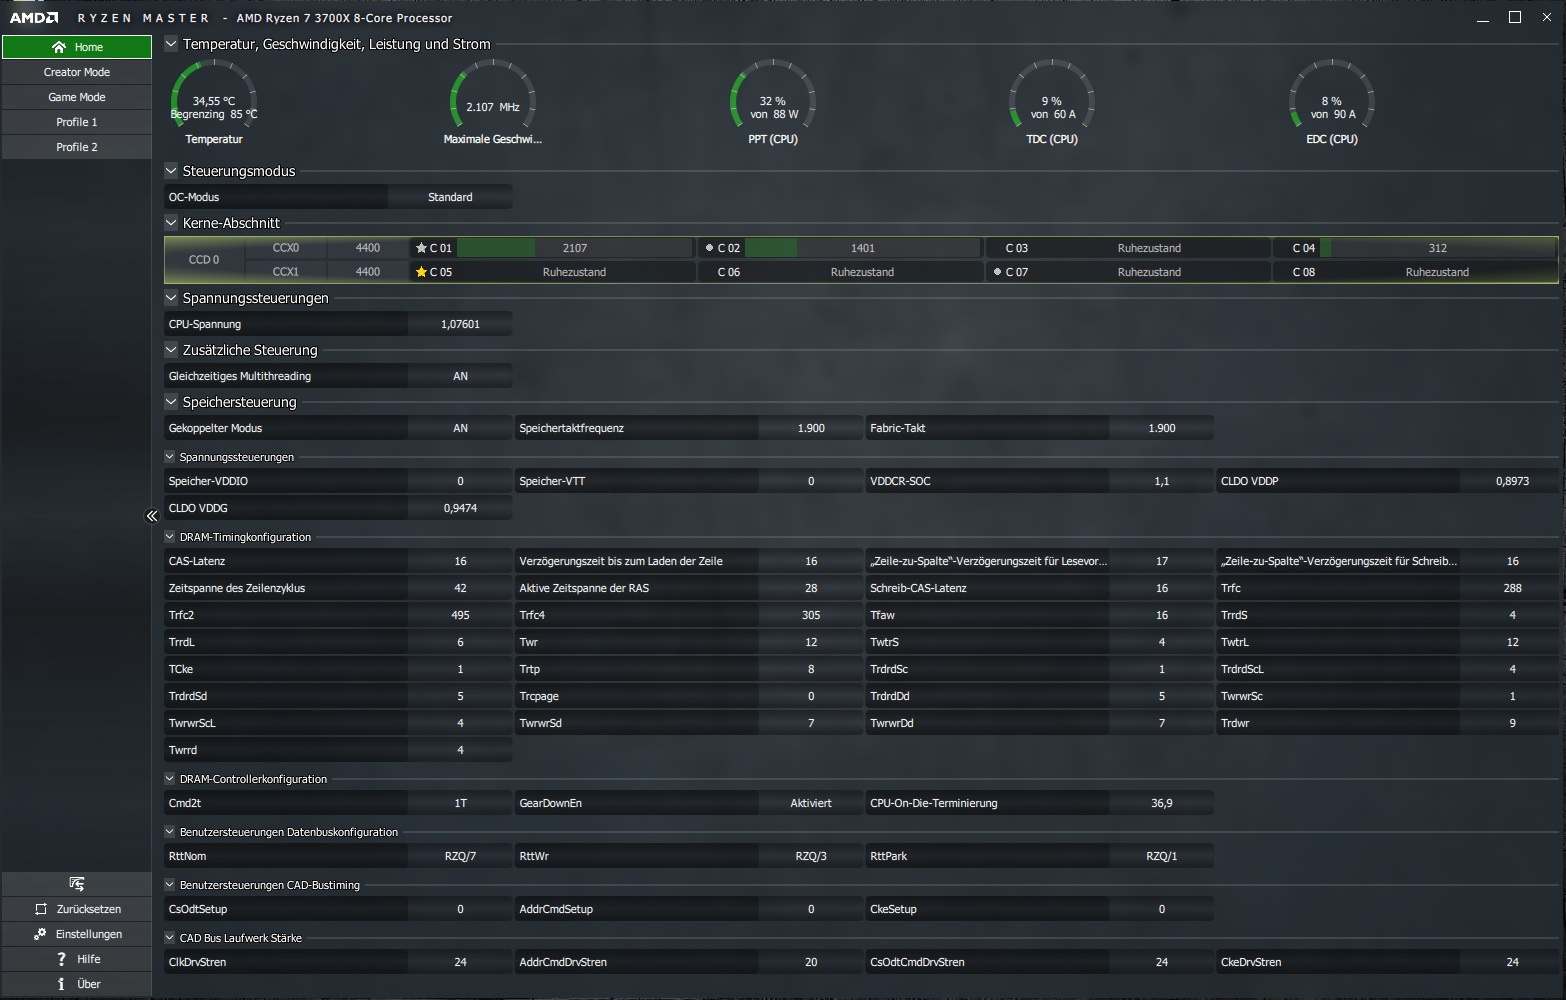The image size is (1566, 1000).
Task: Click the star icon on core C 01
Action: pos(421,248)
